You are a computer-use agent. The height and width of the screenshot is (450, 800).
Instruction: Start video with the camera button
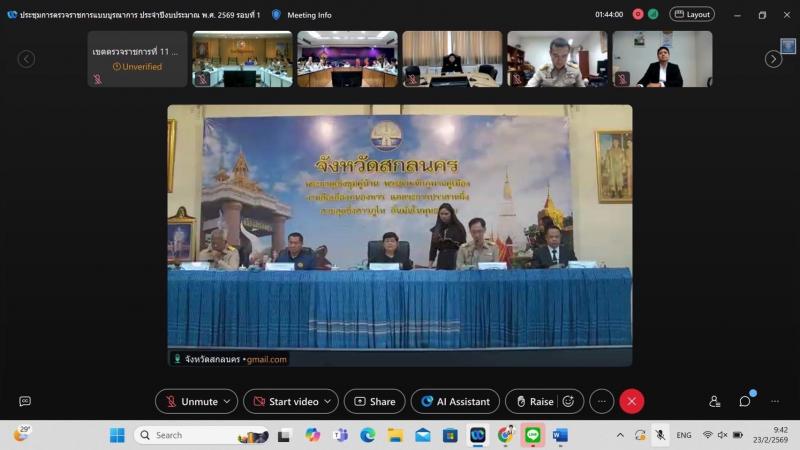(x=285, y=402)
